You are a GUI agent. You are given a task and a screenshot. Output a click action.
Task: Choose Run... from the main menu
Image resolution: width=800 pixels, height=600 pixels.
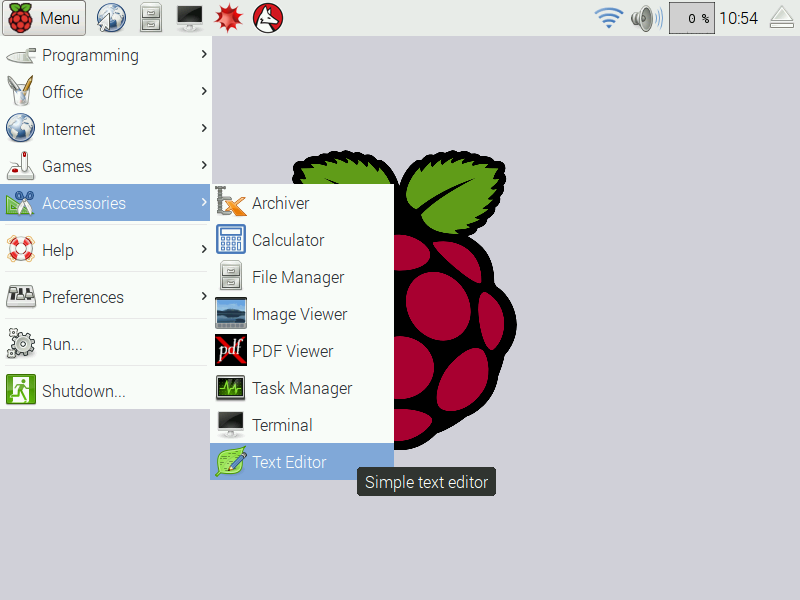105,343
